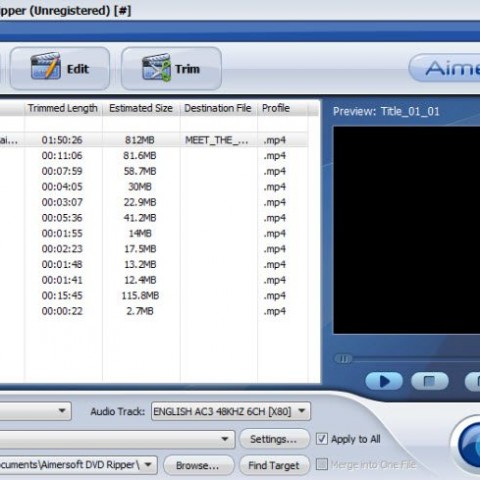The height and width of the screenshot is (480, 480).
Task: Open the Settings... dialog
Action: (x=274, y=439)
